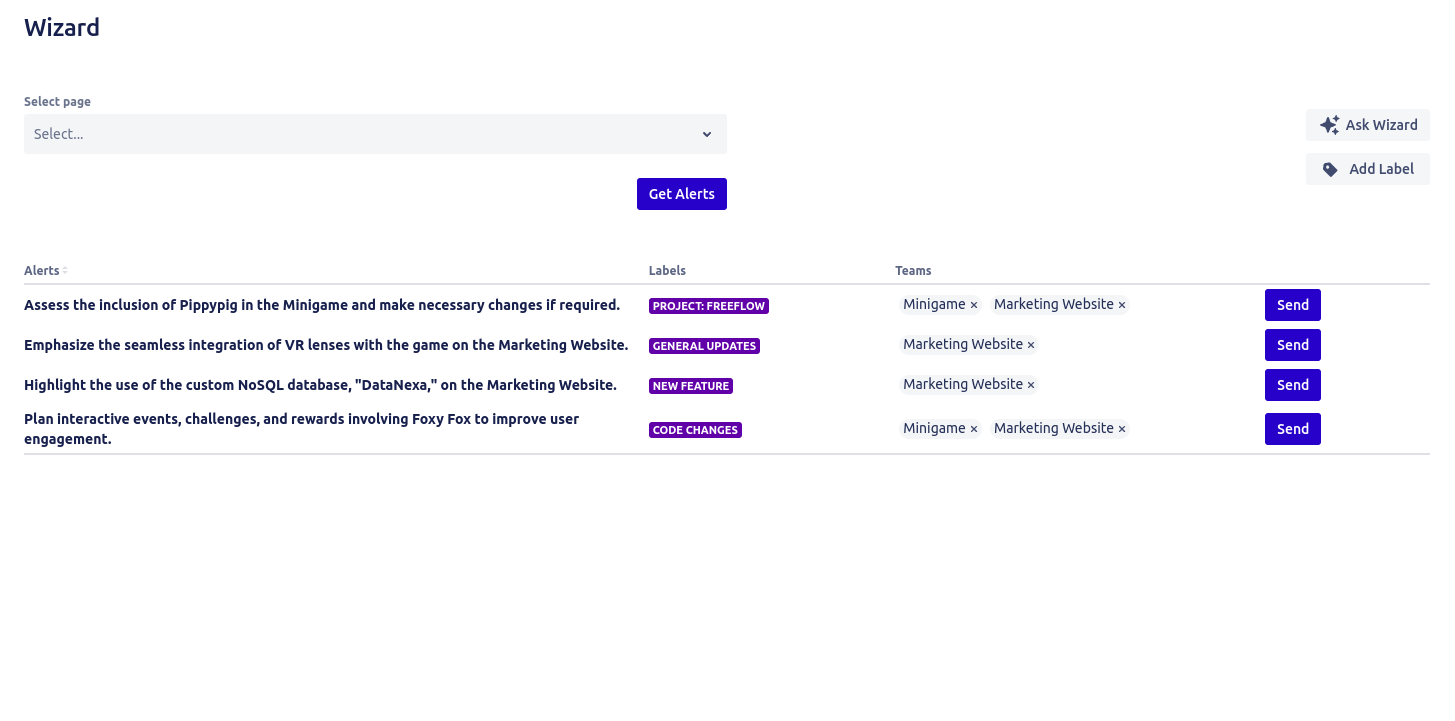Viewport: 1455px width, 721px height.
Task: Remove the Minigame team from the Foxy Fox alert
Action: (973, 428)
